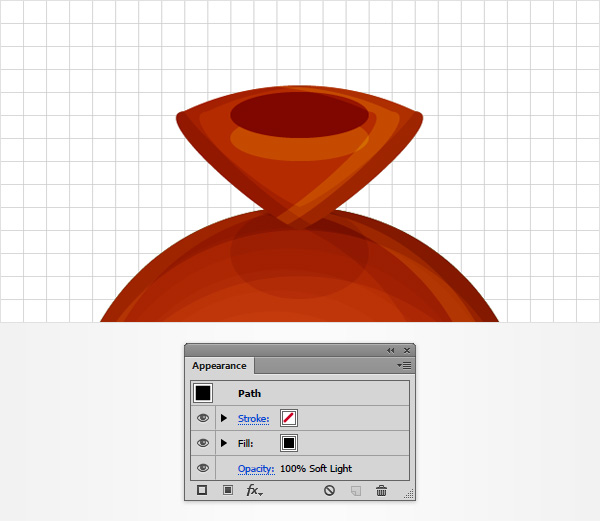Expand the Stroke attribute triangle

click(x=224, y=418)
